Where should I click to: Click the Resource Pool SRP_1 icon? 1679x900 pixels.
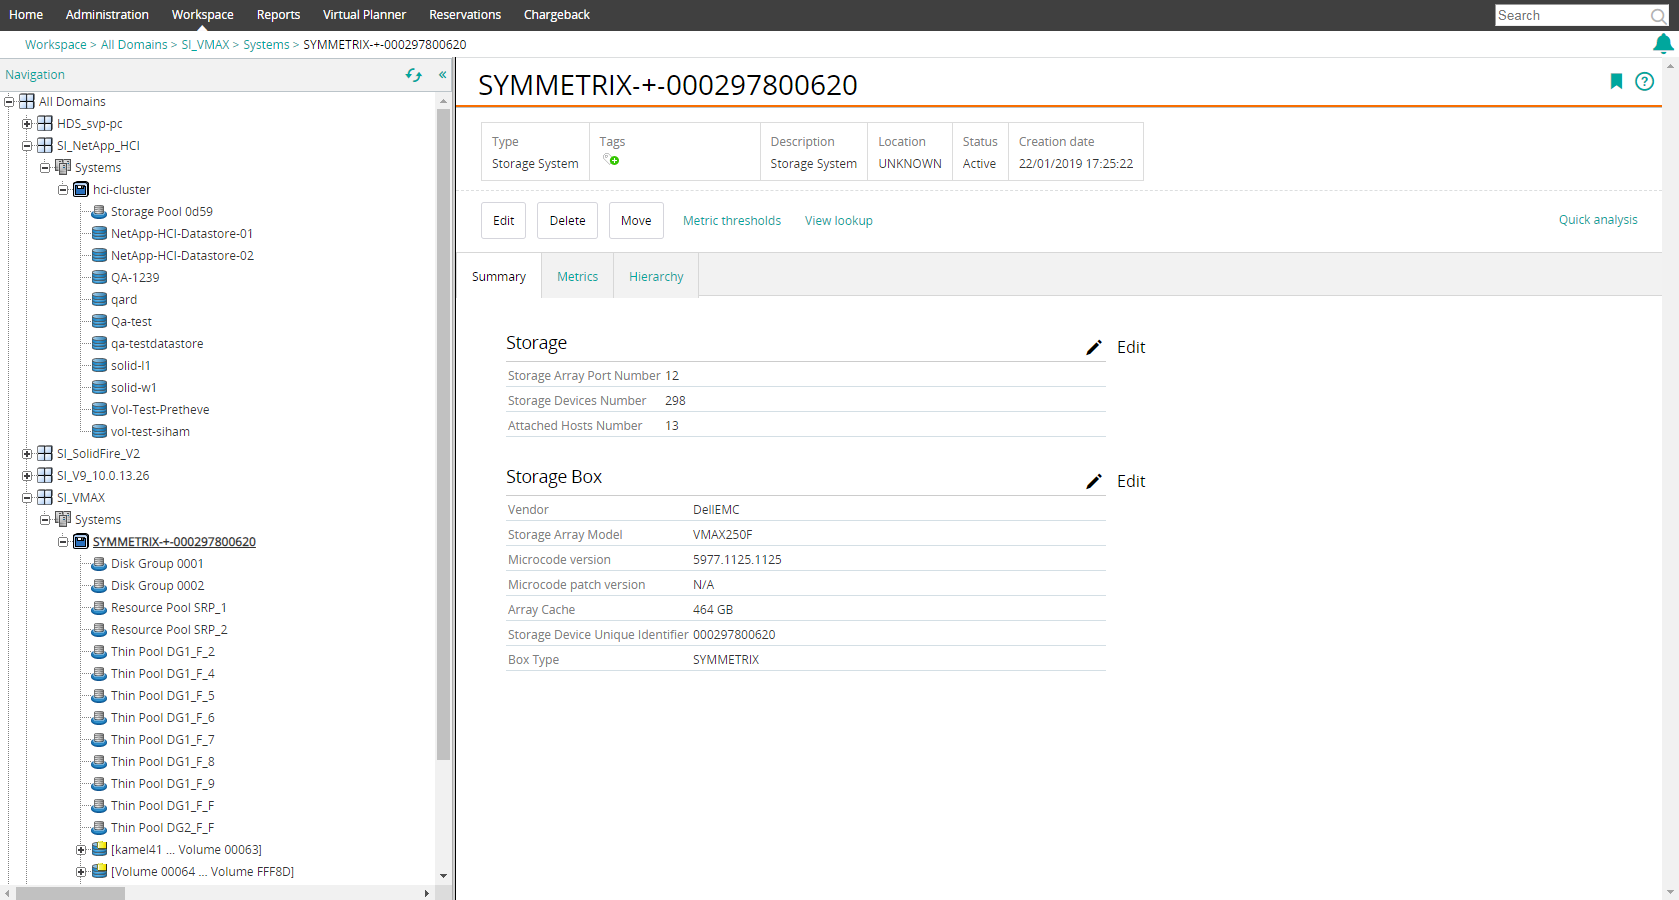pos(99,608)
